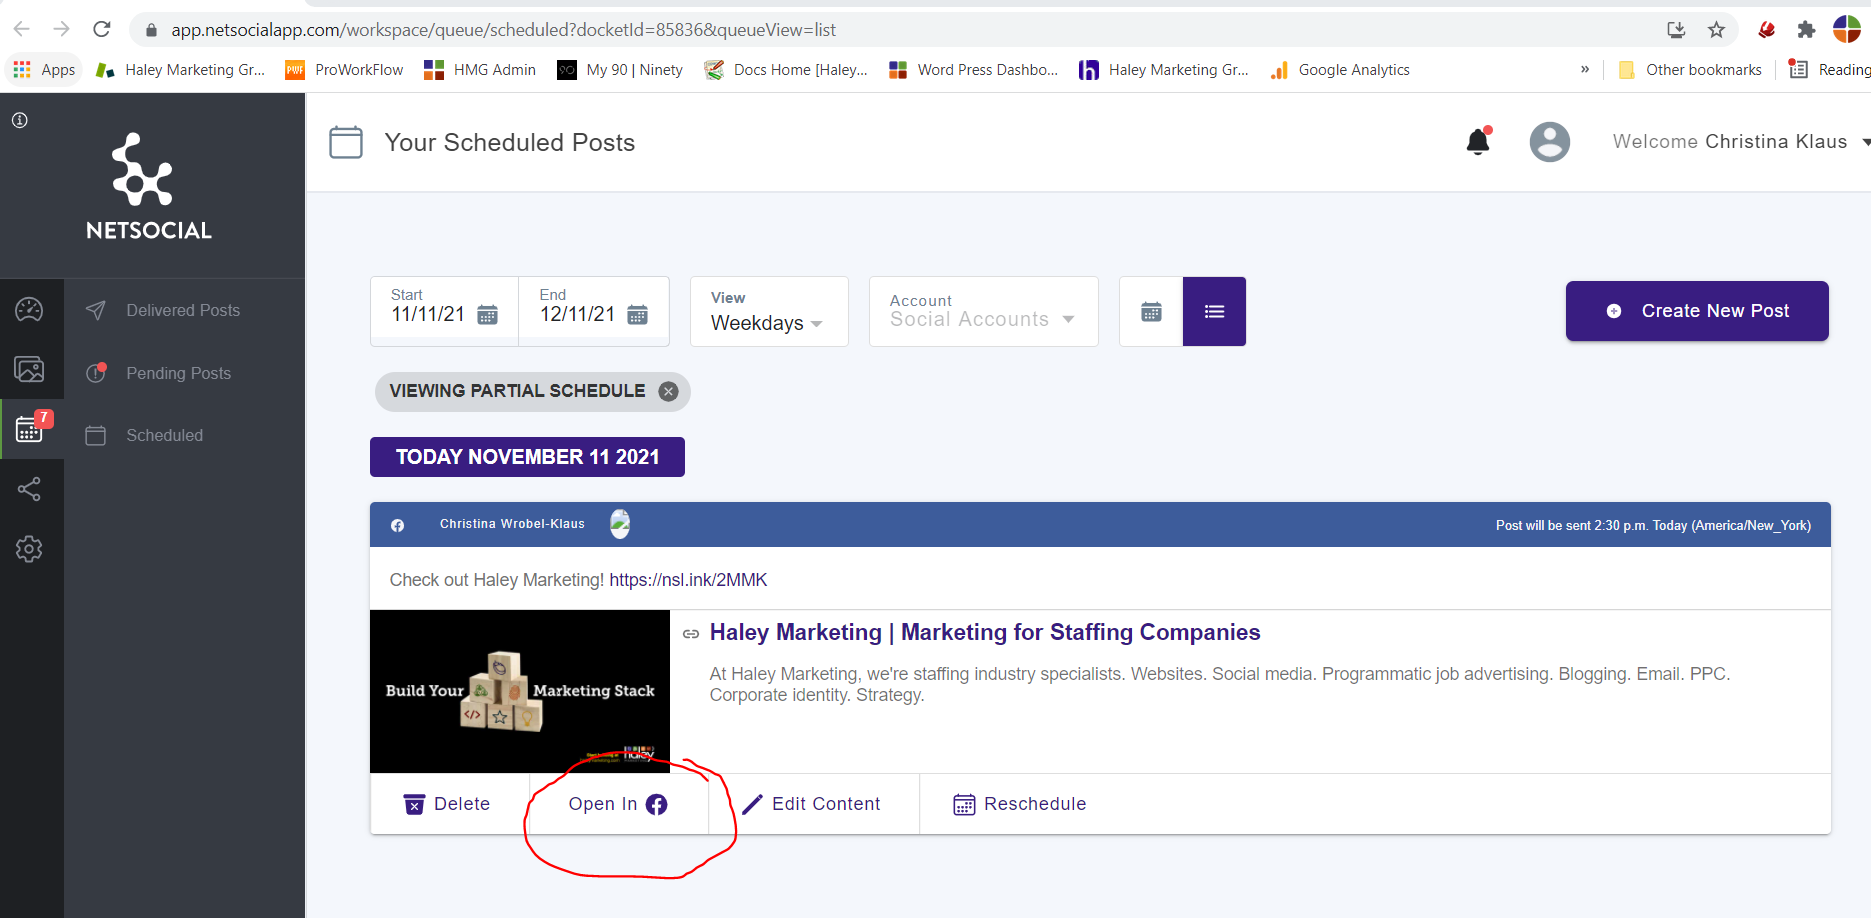This screenshot has width=1871, height=918.
Task: Open the Social Accounts dropdown
Action: point(983,312)
